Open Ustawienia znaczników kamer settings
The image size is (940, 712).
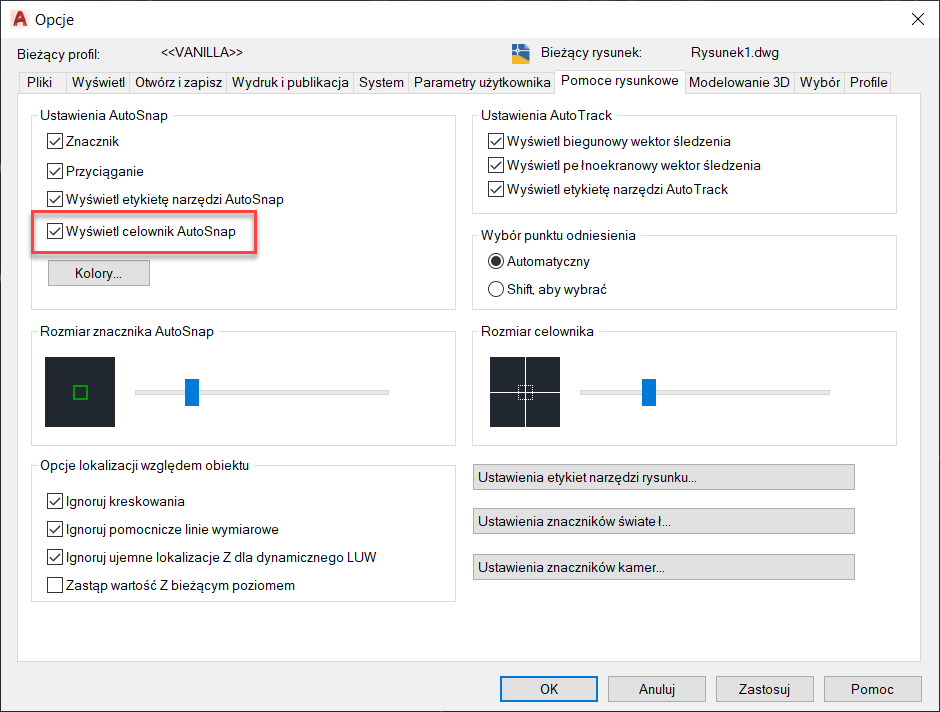tap(663, 567)
